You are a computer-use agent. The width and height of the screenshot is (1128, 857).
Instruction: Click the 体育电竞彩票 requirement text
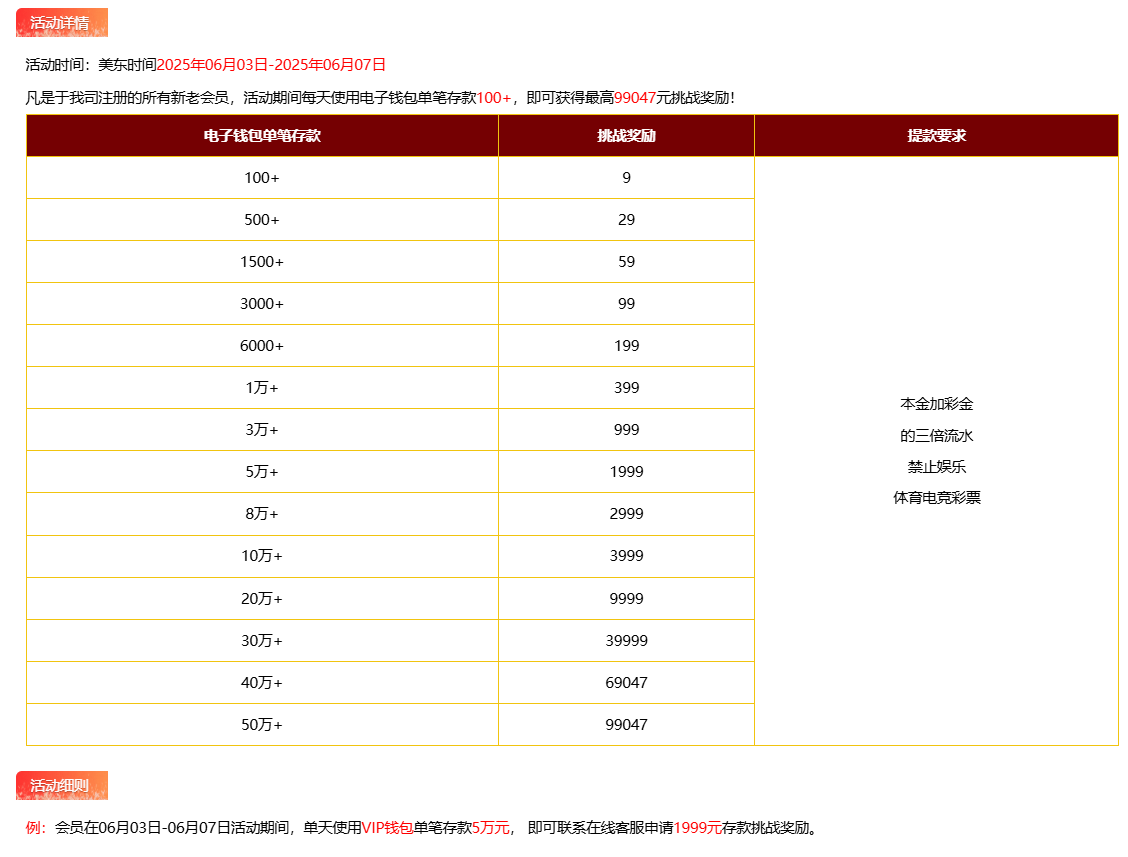[936, 497]
